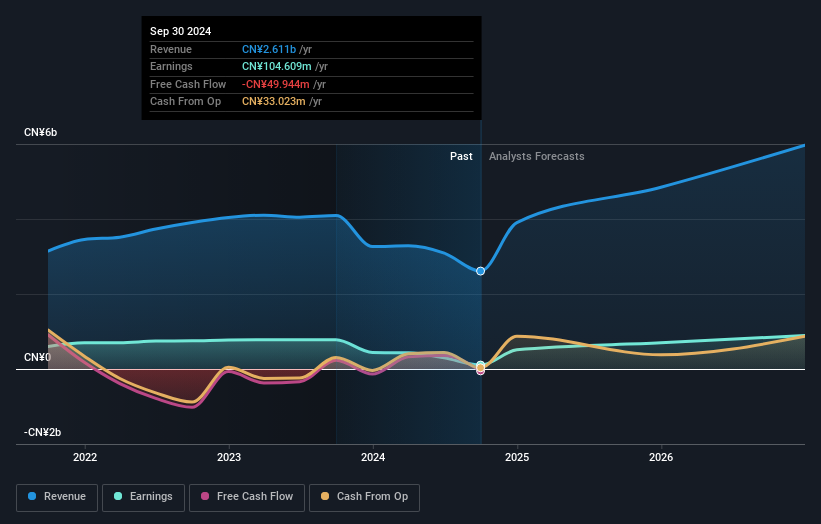Toggle the Cash From Op legend button
821x524 pixels.
(x=364, y=497)
